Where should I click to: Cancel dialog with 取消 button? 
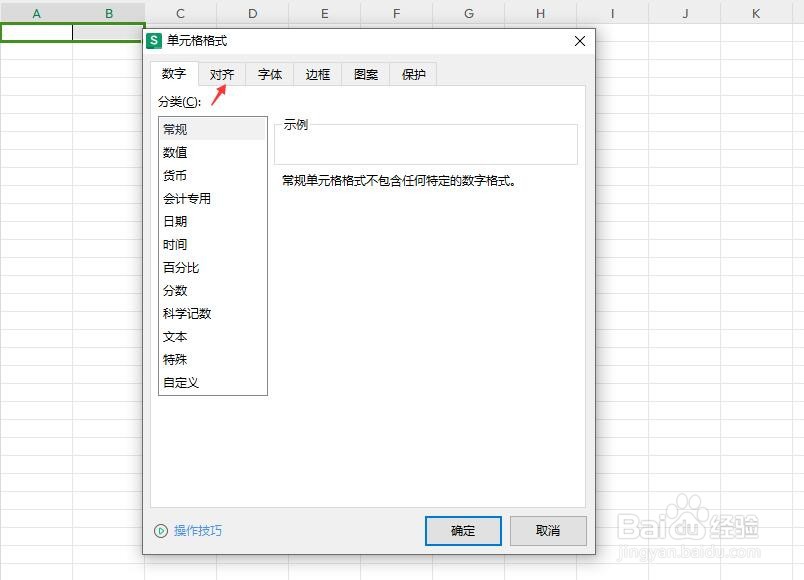click(x=548, y=531)
